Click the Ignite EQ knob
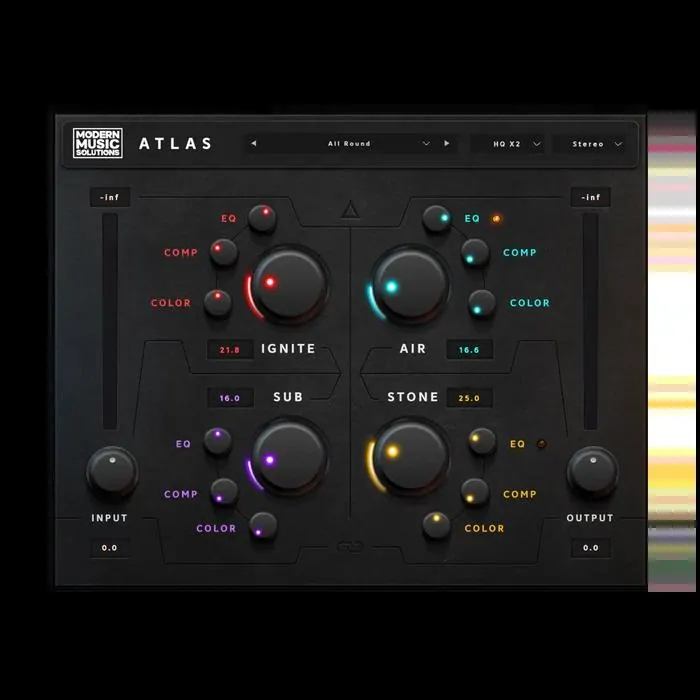This screenshot has width=700, height=700. [x=262, y=218]
